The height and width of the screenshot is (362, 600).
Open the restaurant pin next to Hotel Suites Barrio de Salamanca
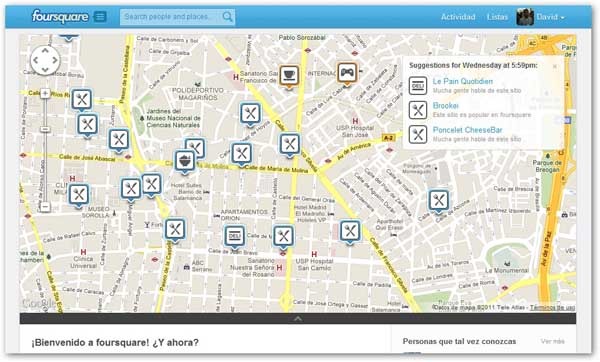151,184
